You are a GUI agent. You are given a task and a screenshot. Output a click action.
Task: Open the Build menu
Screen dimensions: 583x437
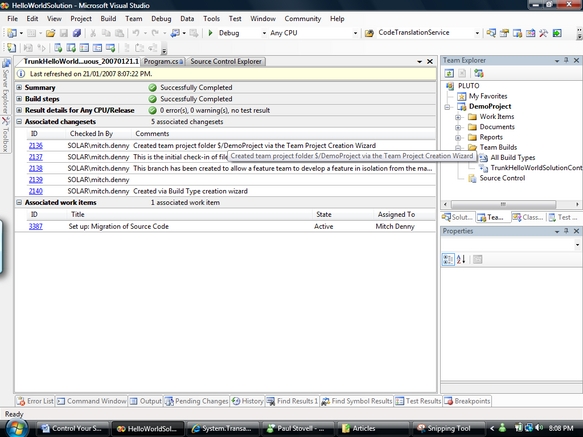tap(108, 19)
